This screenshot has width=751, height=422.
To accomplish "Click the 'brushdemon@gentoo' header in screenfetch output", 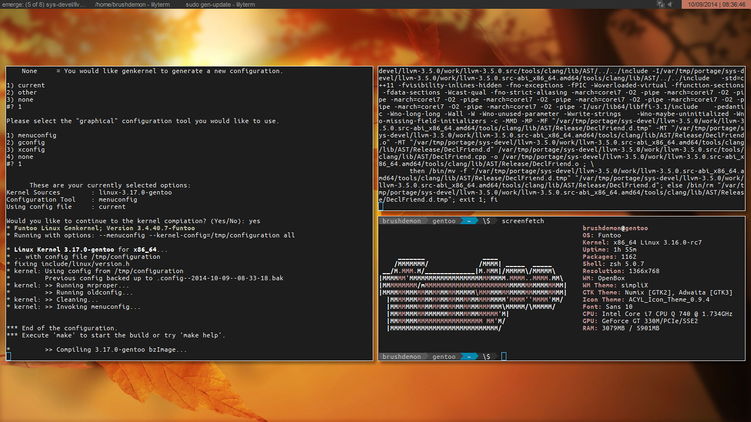I will pyautogui.click(x=616, y=228).
